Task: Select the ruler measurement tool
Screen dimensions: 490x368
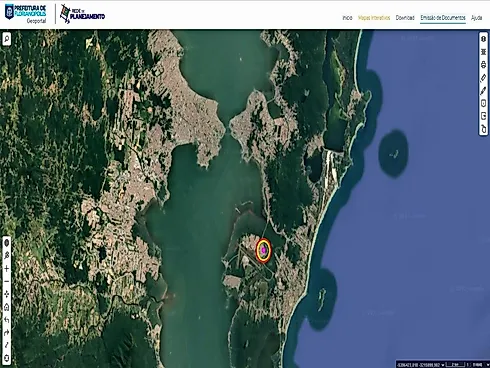Action: 483,78
